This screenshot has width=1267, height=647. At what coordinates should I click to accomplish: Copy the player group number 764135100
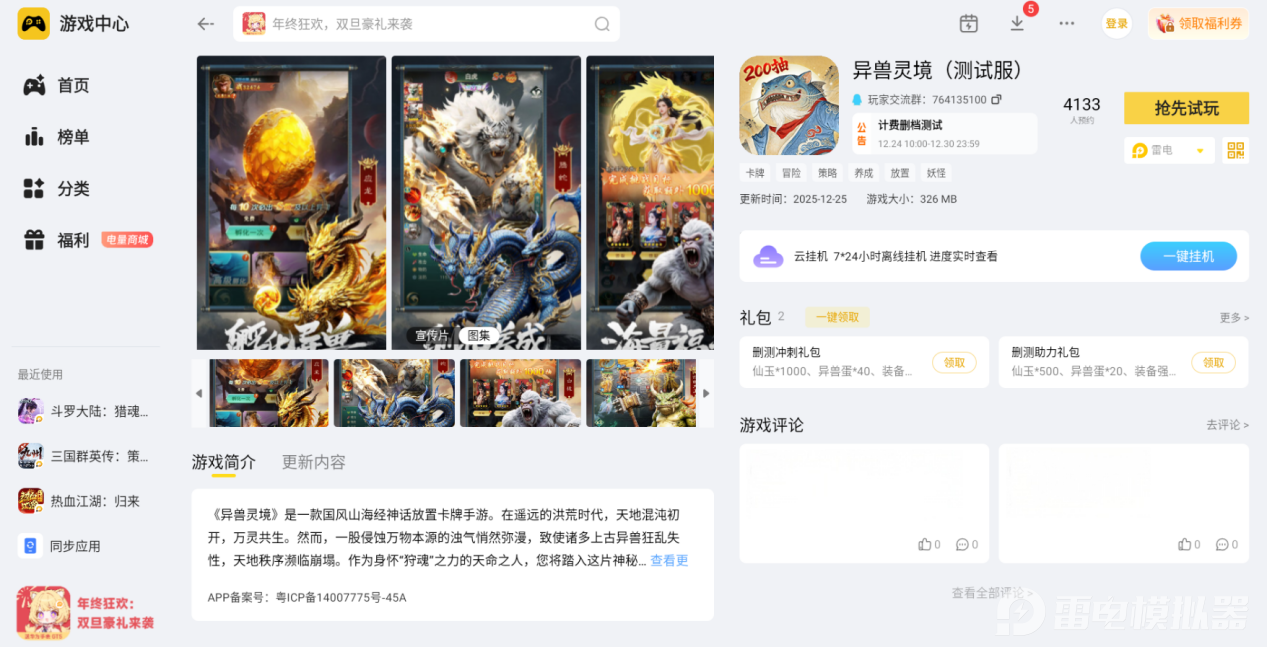pyautogui.click(x=996, y=100)
